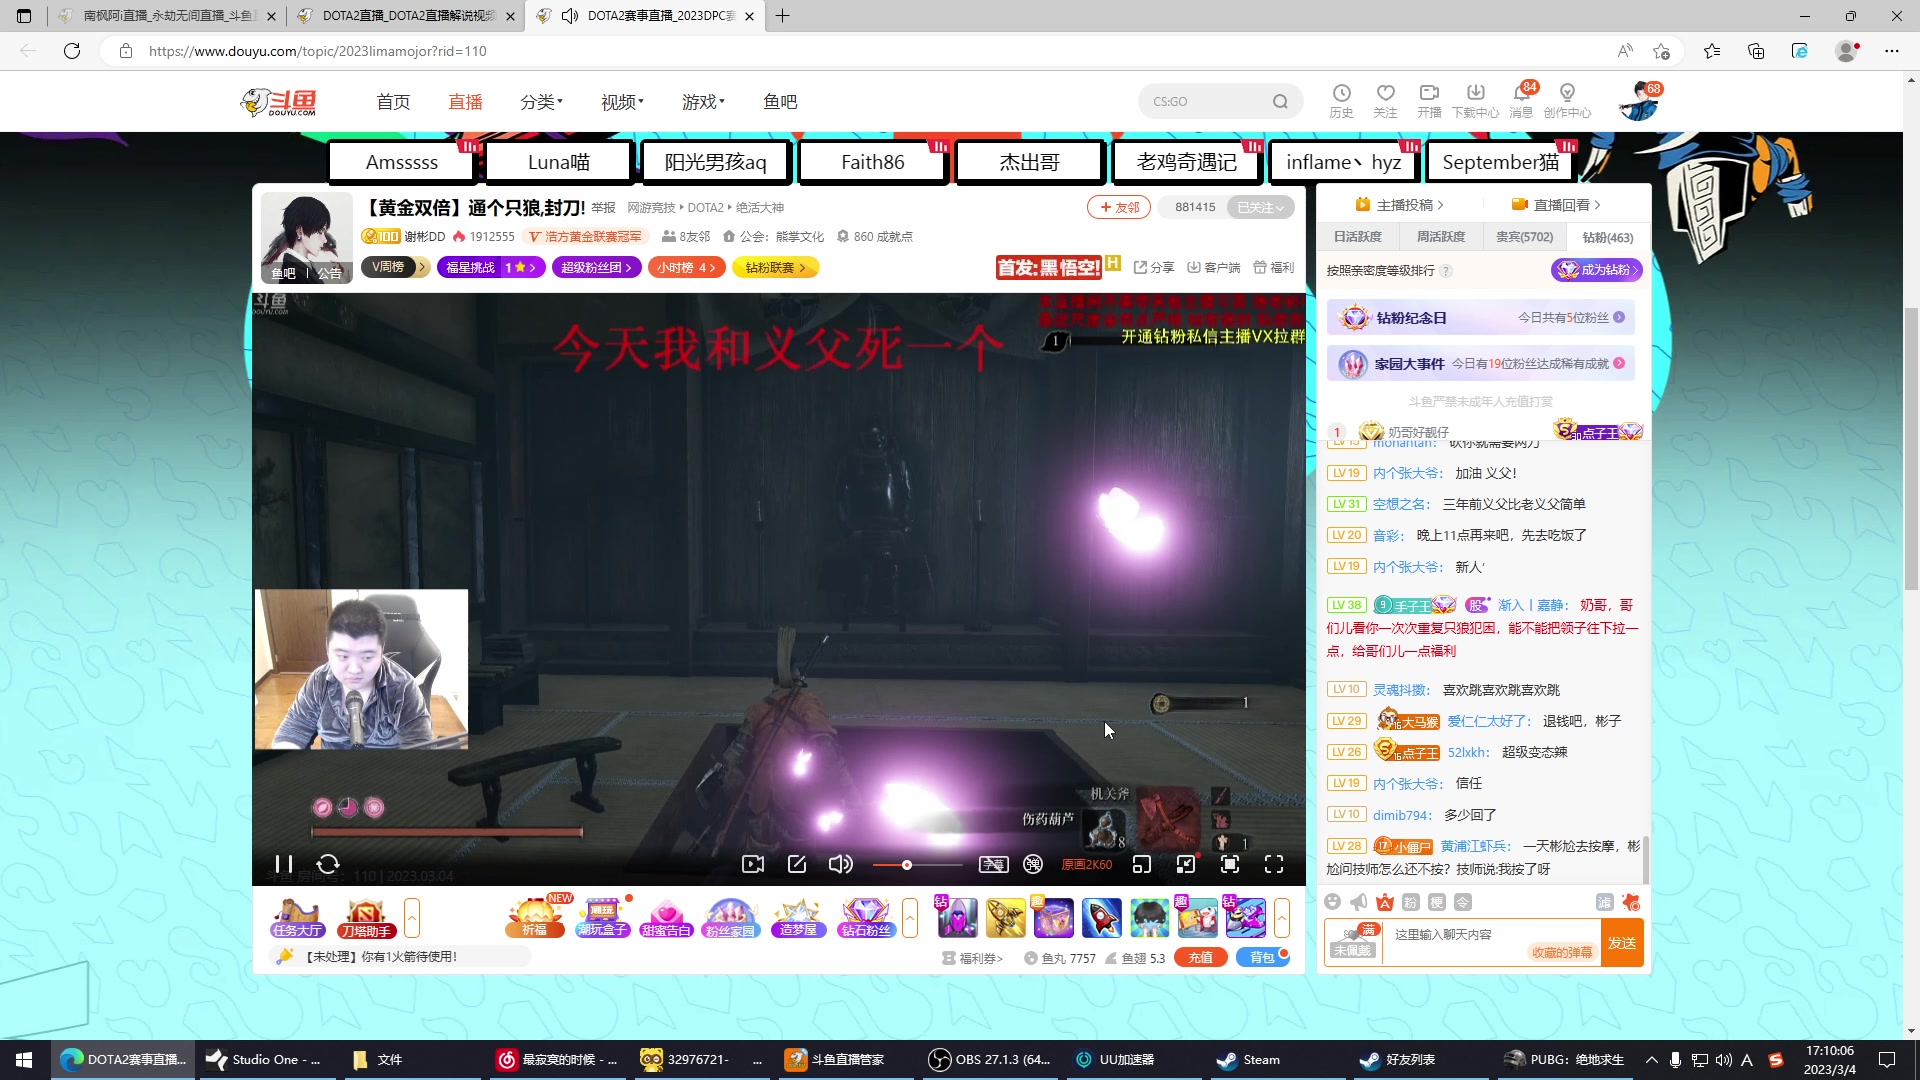Enter full screen video mode
The height and width of the screenshot is (1080, 1920).
click(1274, 864)
